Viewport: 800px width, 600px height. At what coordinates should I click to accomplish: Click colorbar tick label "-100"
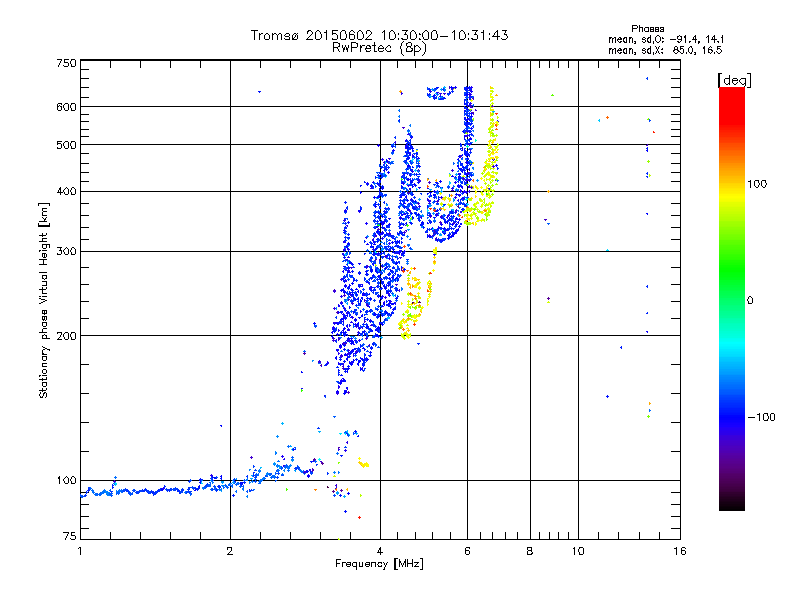[761, 417]
